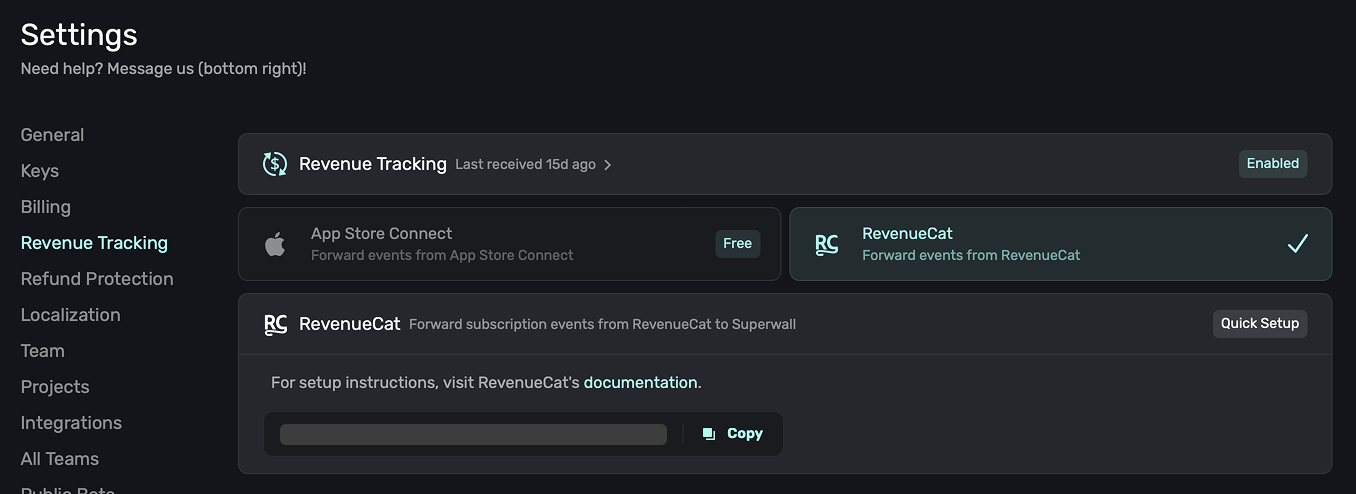Viewport: 1356px width, 494px height.
Task: Click the Apple logo icon
Action: tap(275, 244)
